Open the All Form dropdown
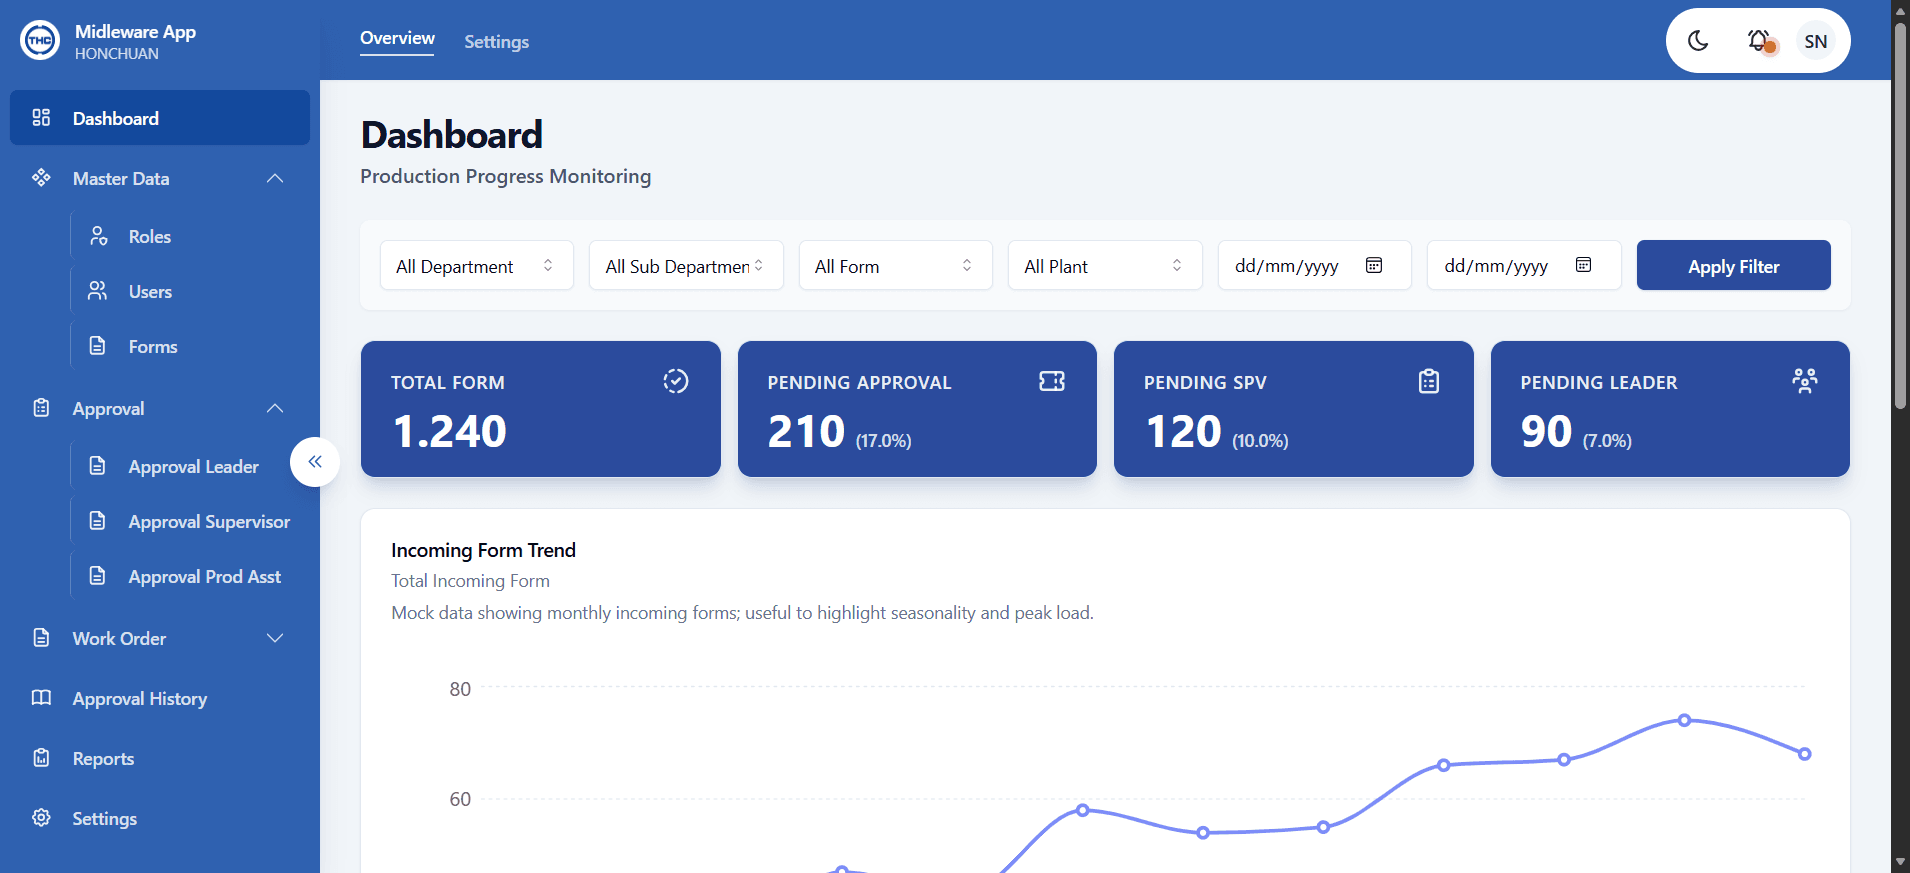This screenshot has height=873, width=1910. pyautogui.click(x=896, y=265)
